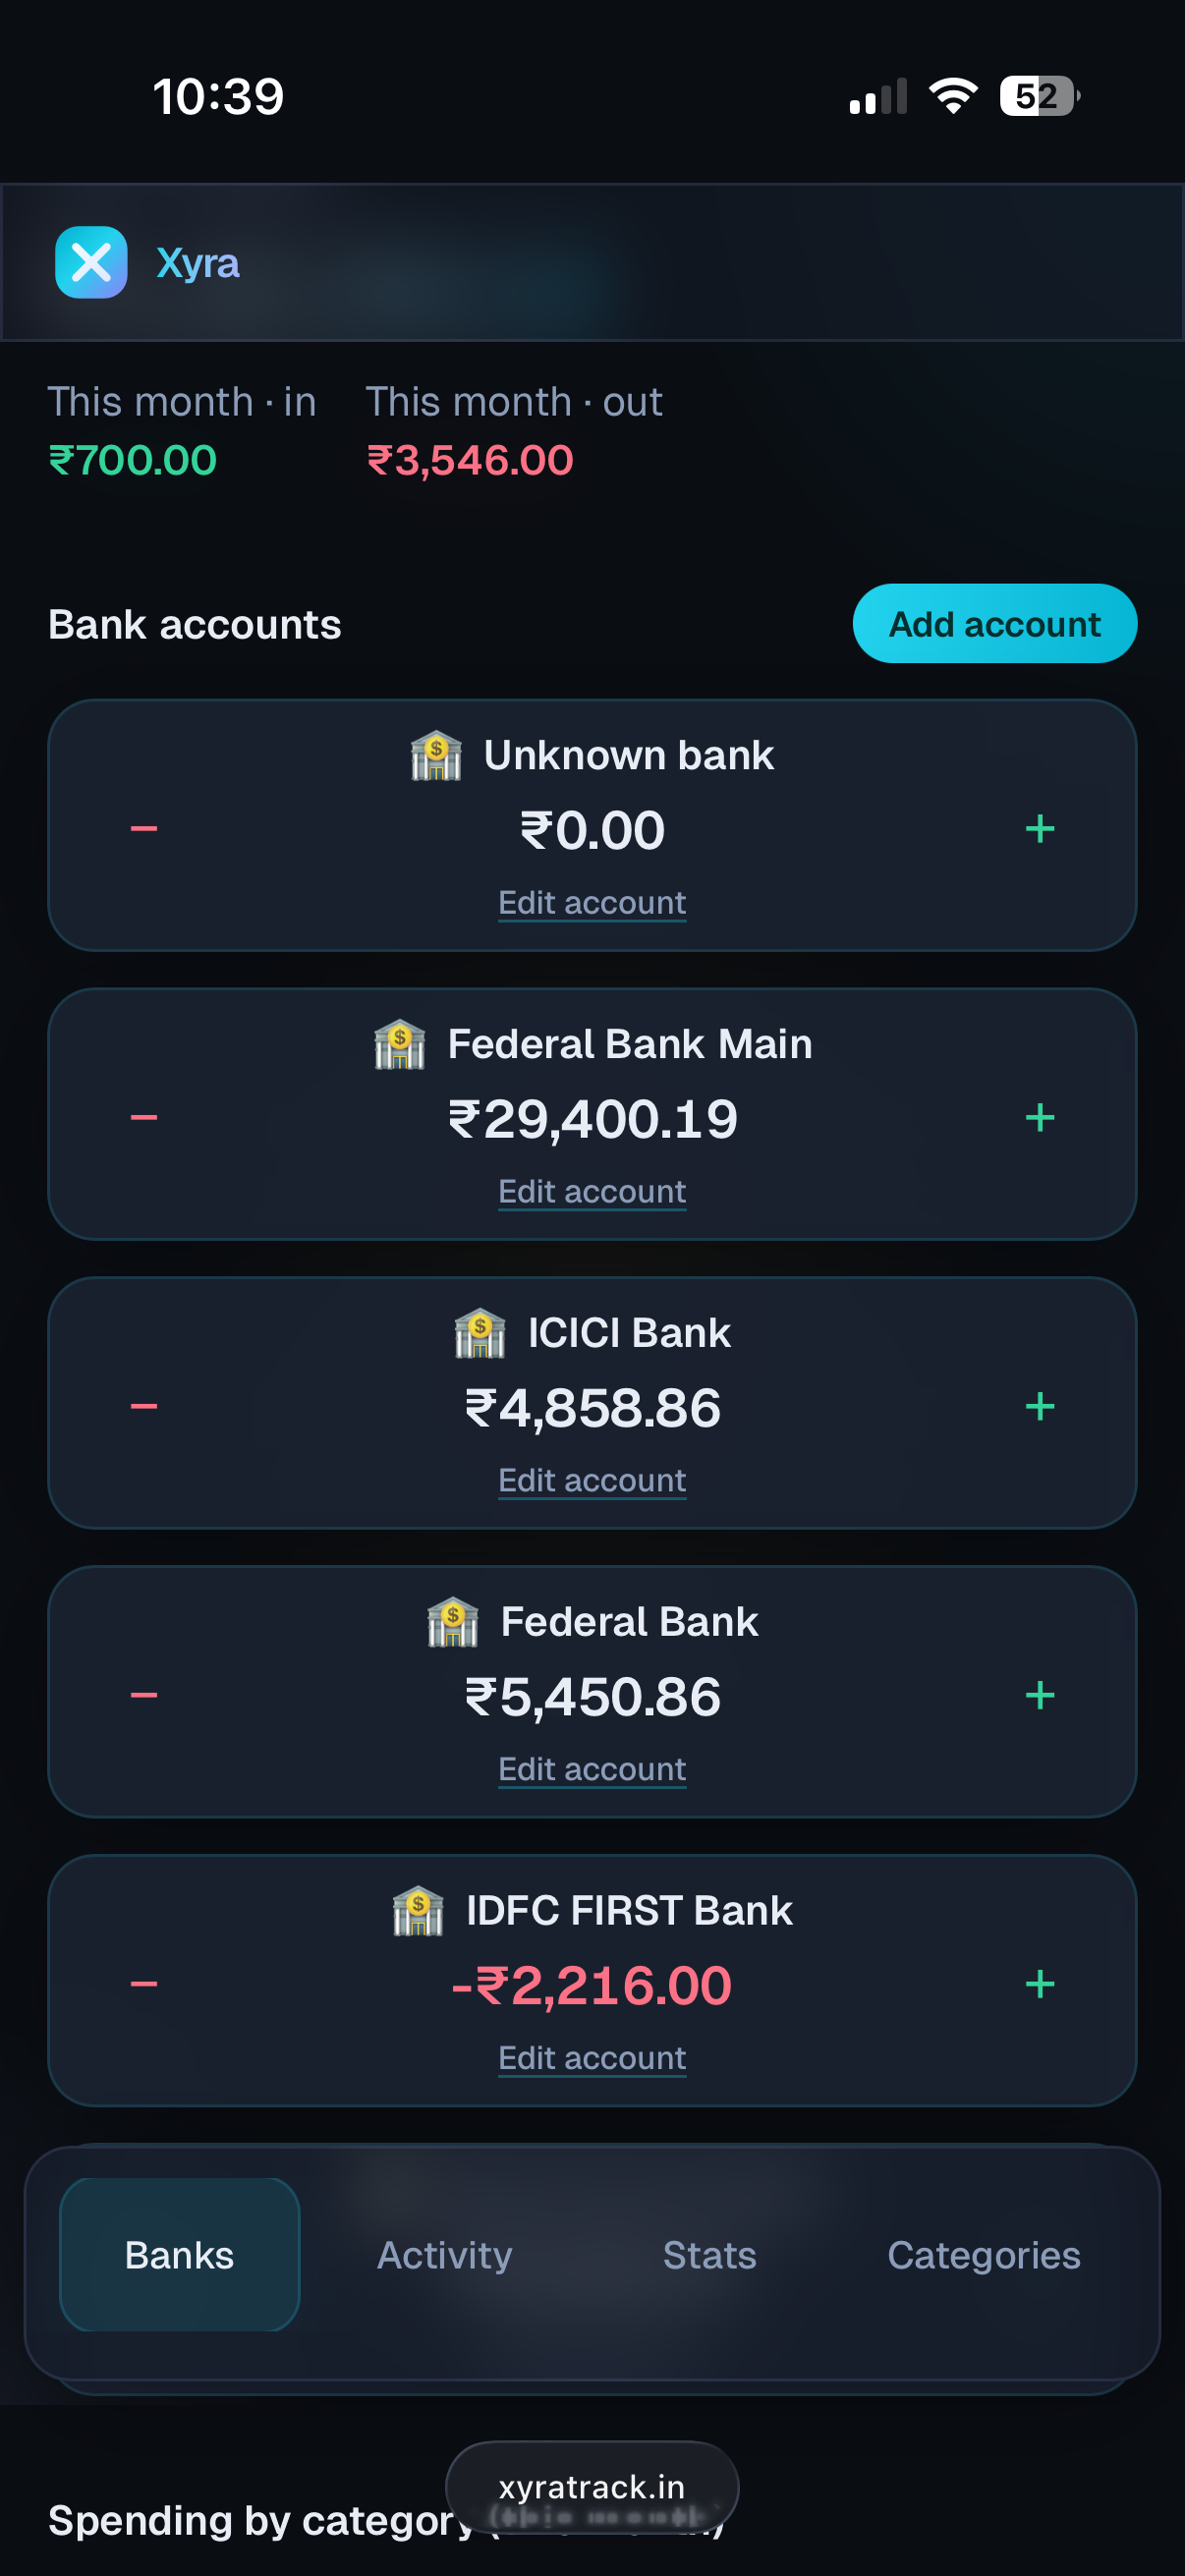This screenshot has height=2576, width=1185.
Task: Select the Banks tab
Action: (x=180, y=2255)
